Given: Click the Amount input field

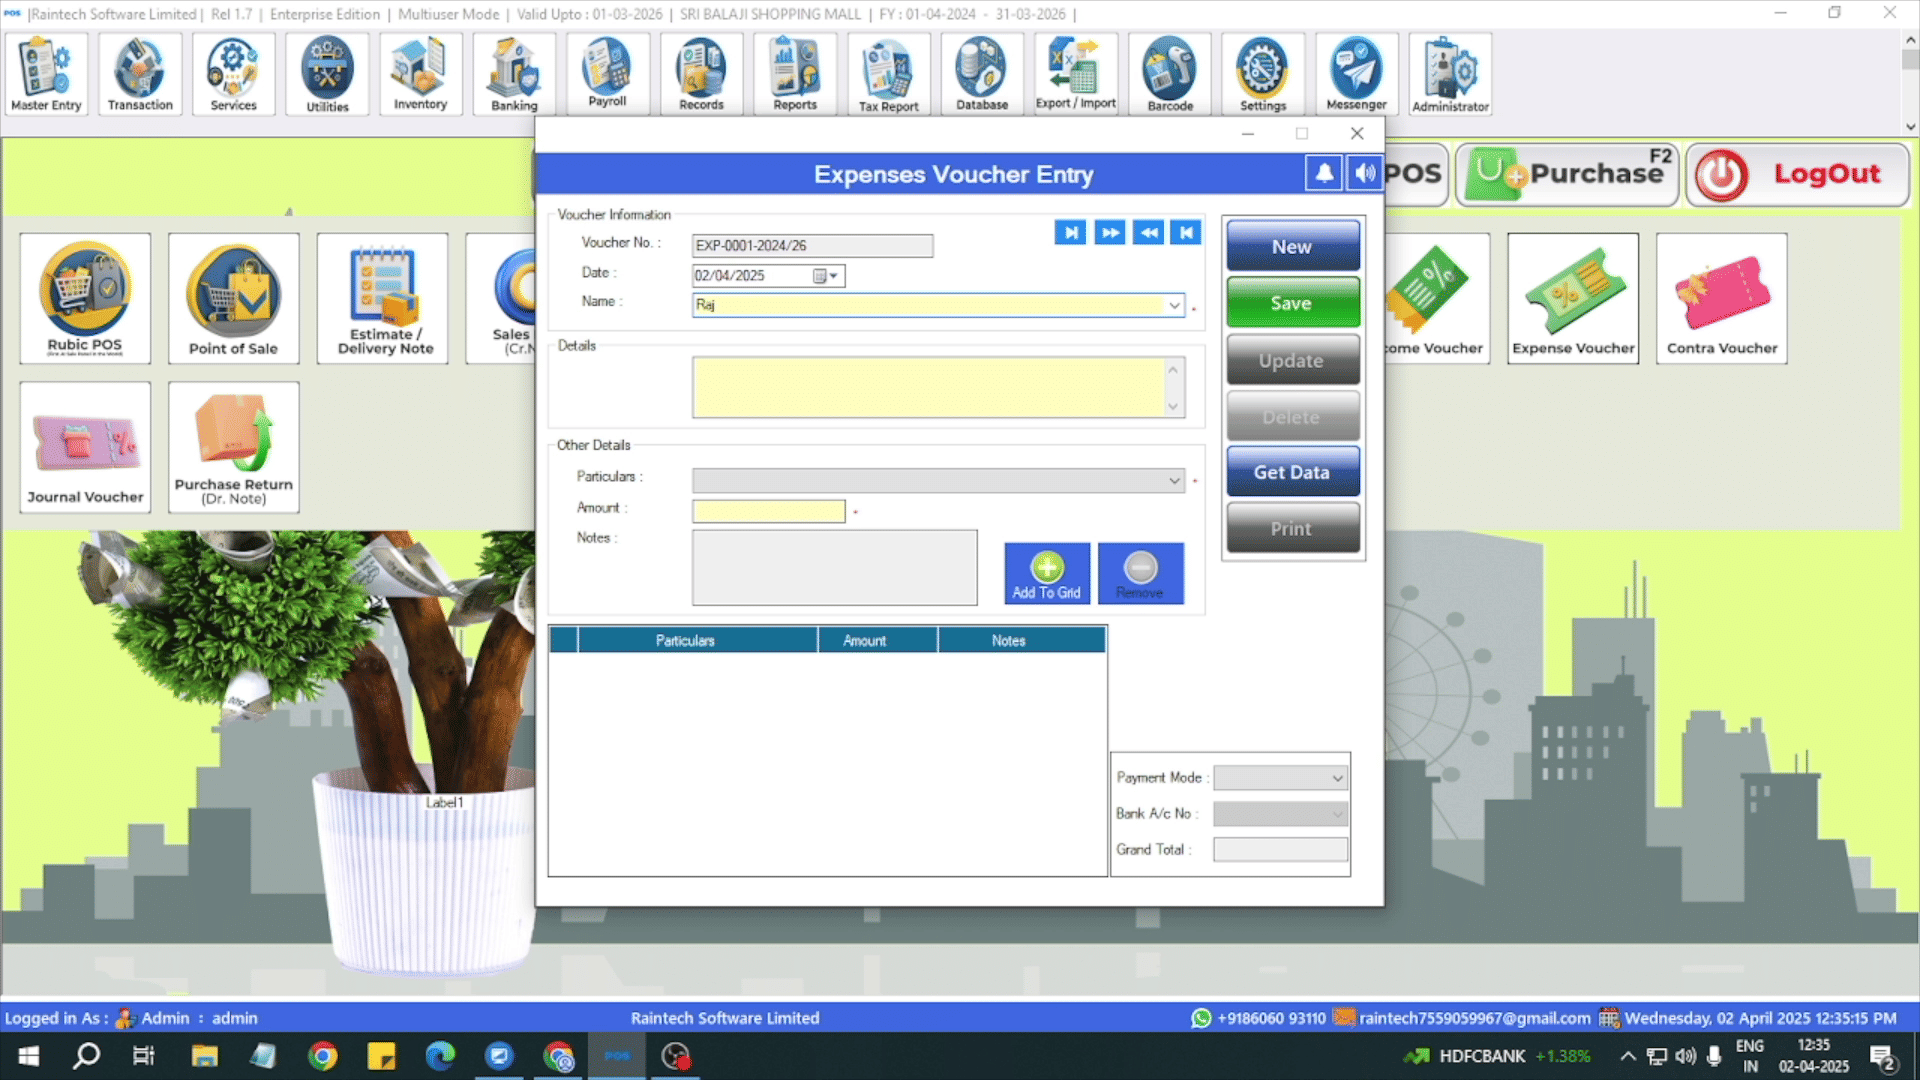Looking at the screenshot, I should click(768, 511).
